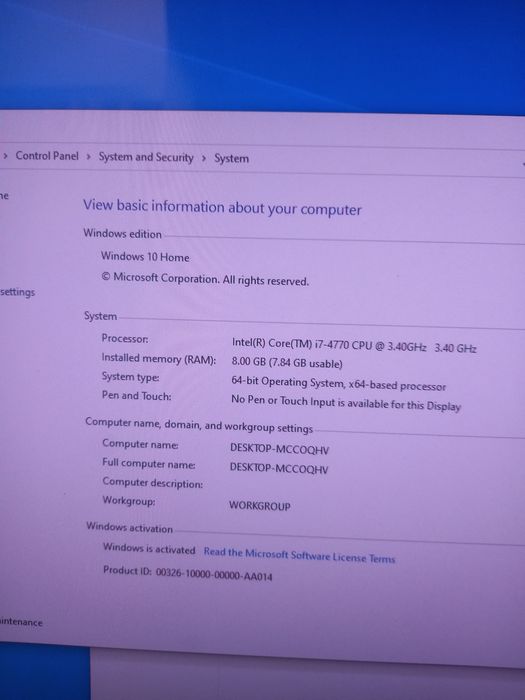Viewport: 525px width, 700px height.
Task: Select the No Pen or Touch Input text
Action: (346, 403)
